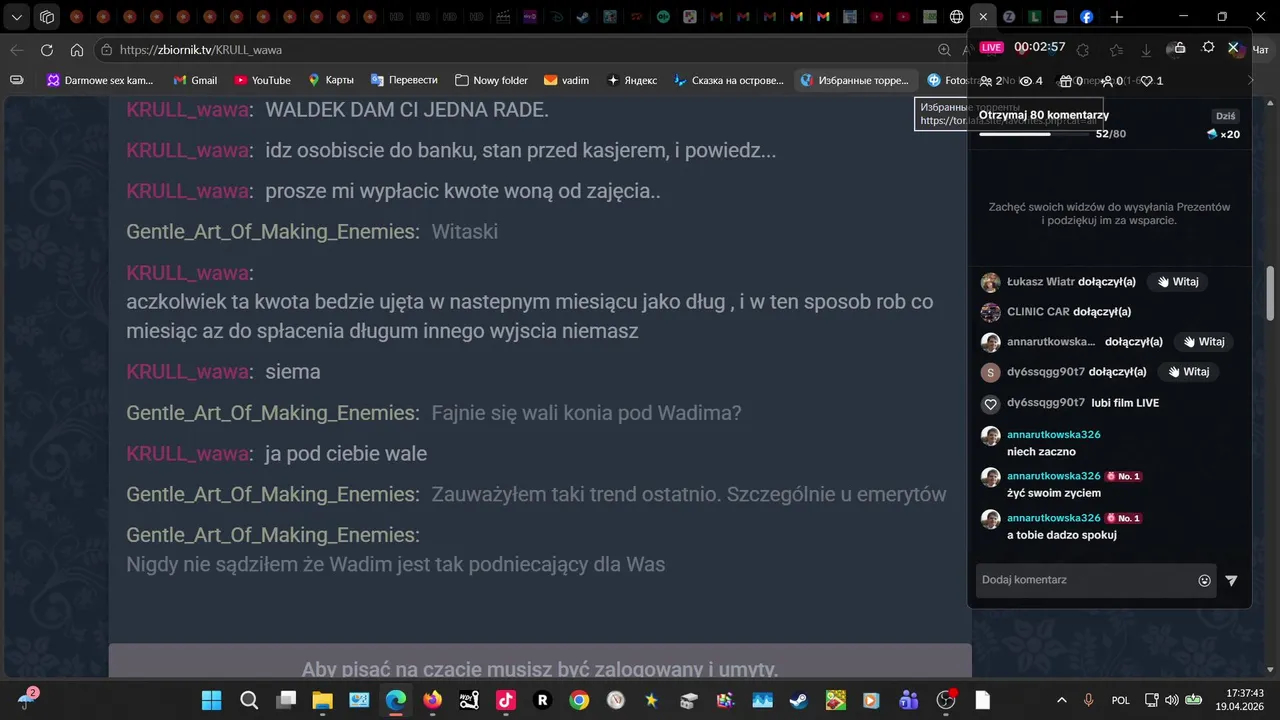This screenshot has height=720, width=1280.
Task: Send the comment with arrow icon
Action: click(1231, 581)
